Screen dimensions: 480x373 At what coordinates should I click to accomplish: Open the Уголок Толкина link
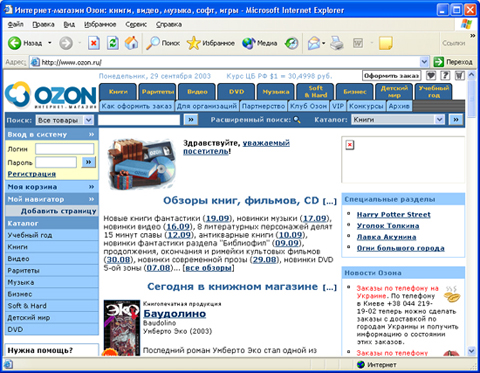[388, 226]
